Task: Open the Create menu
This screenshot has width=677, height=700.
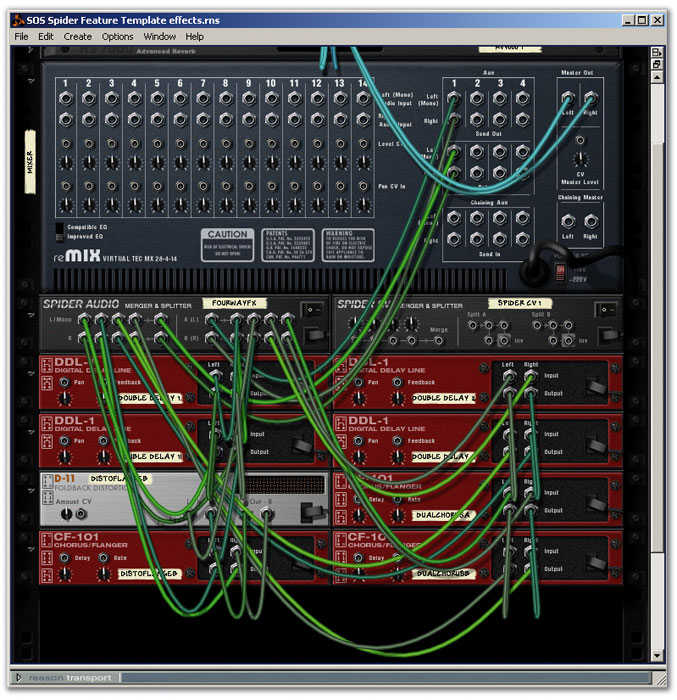Action: coord(77,37)
